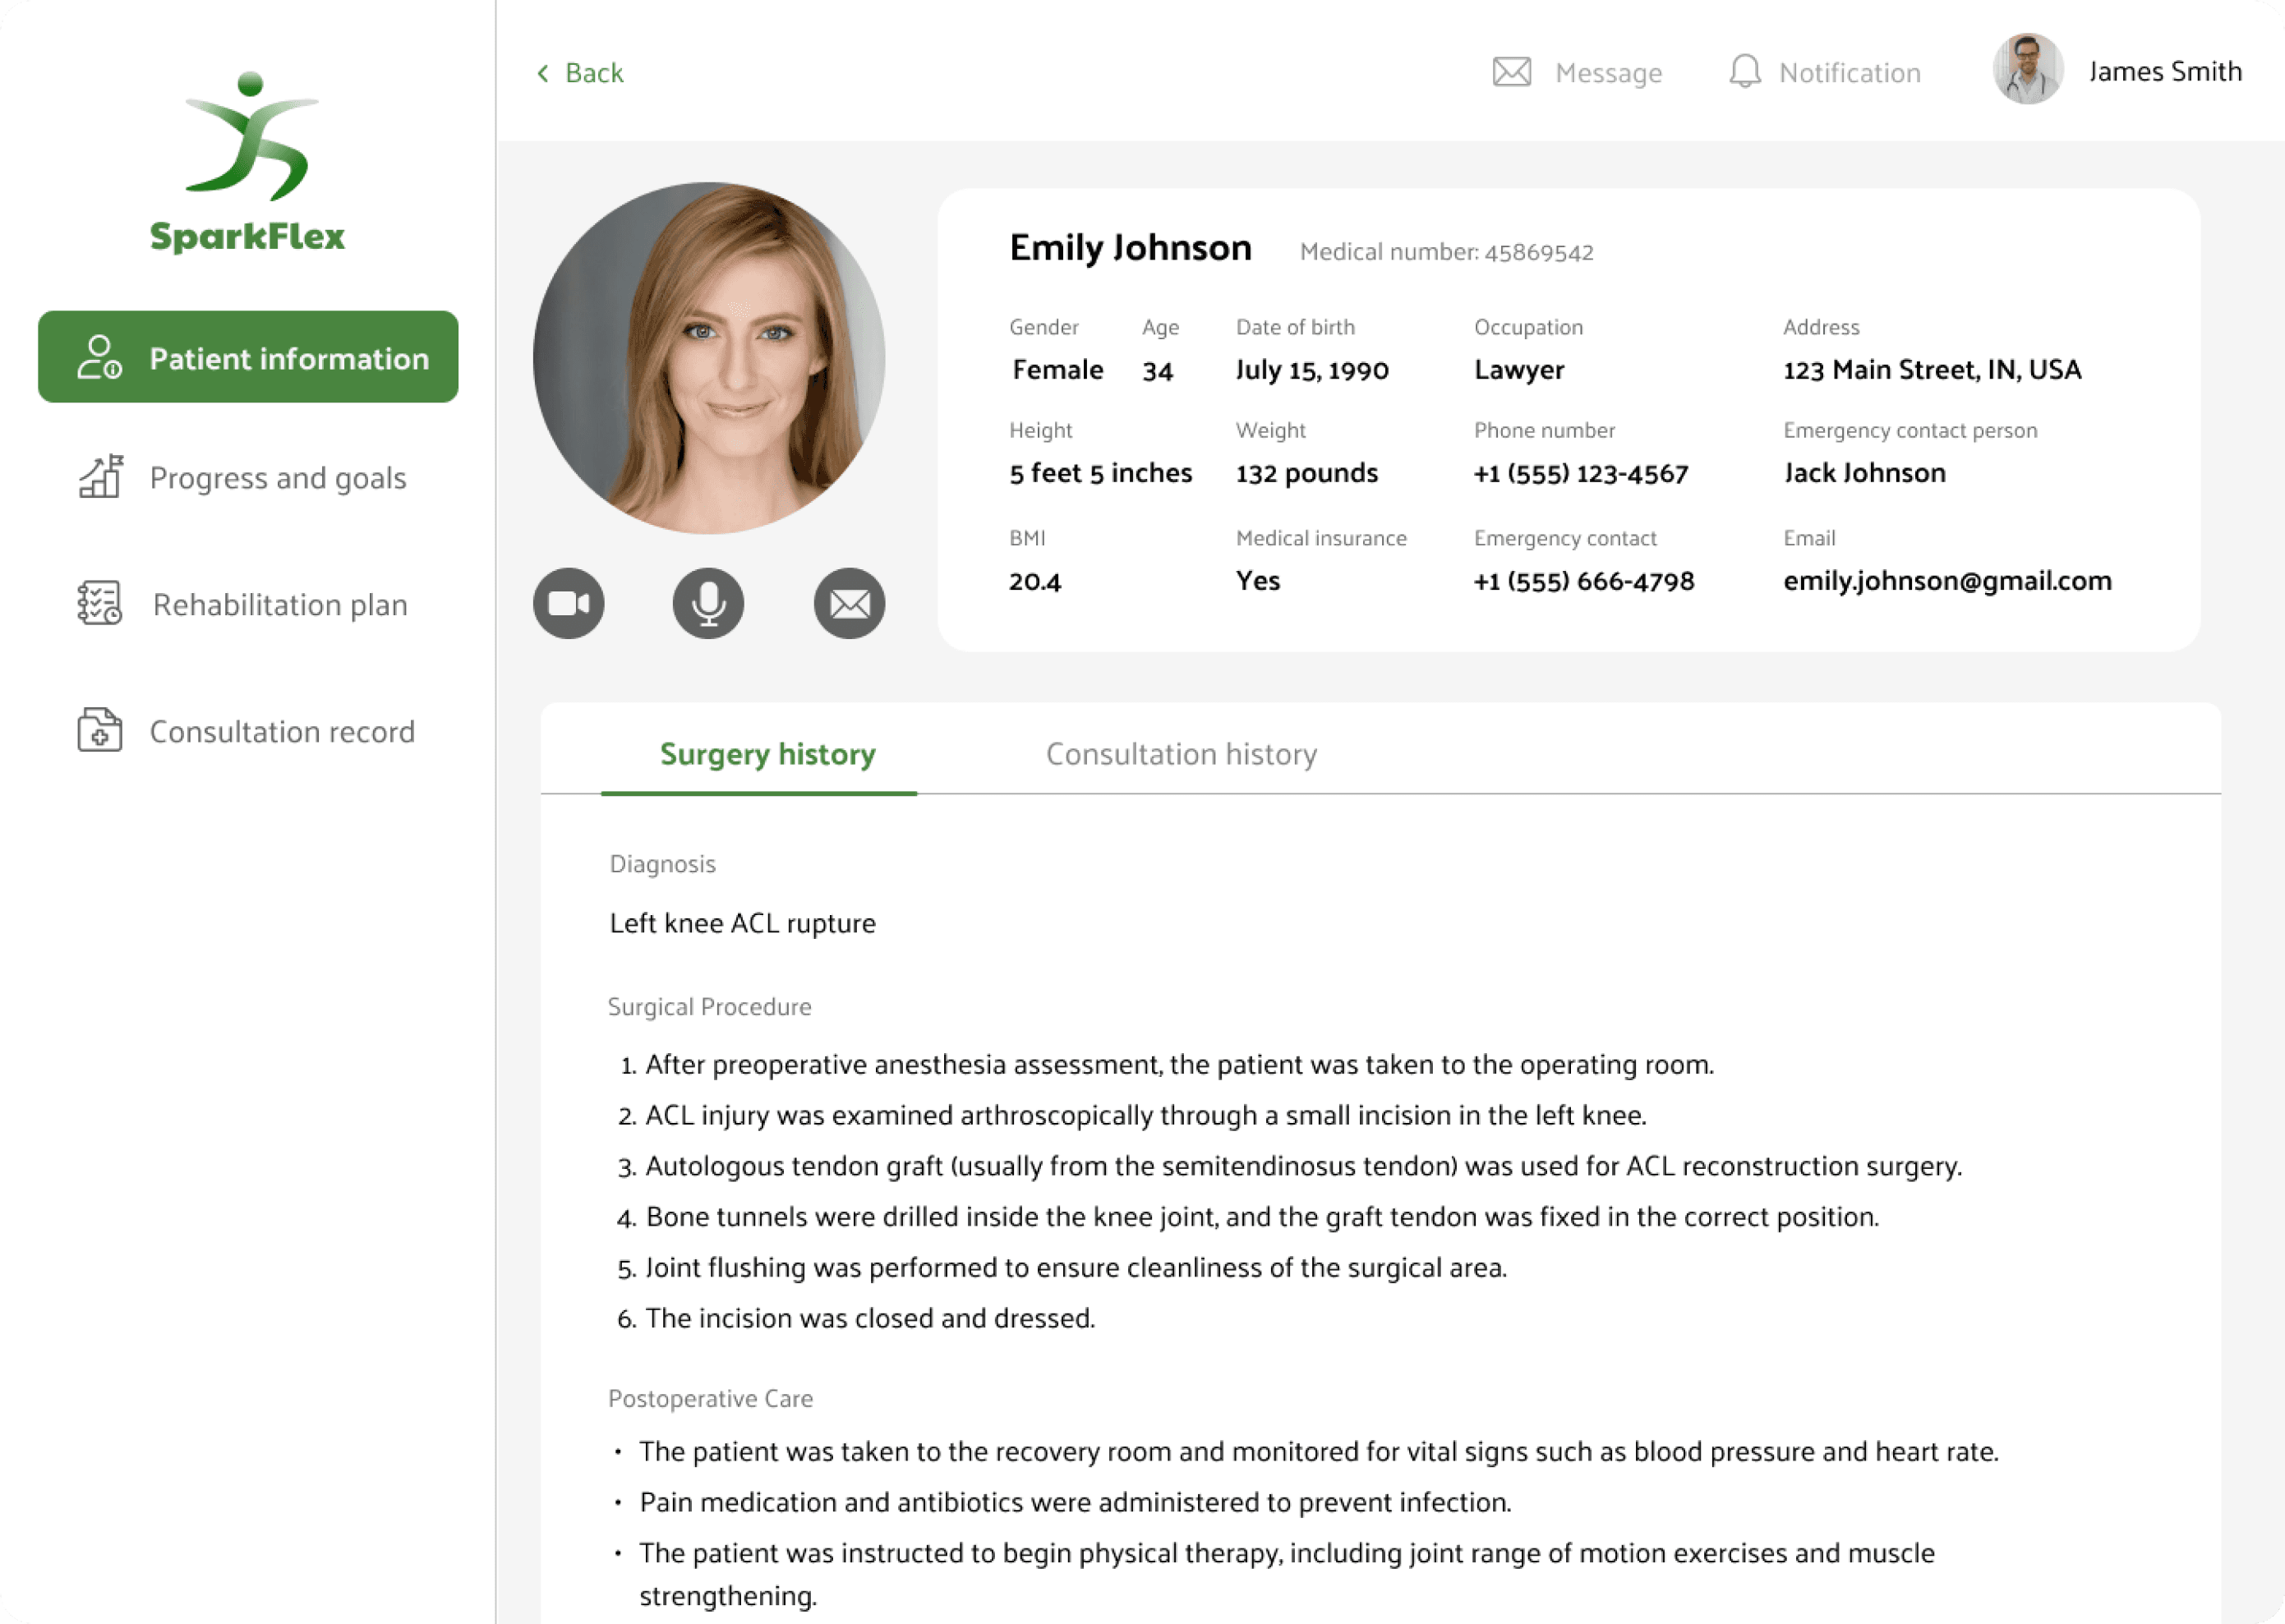Image resolution: width=2285 pixels, height=1624 pixels.
Task: Start voice call with microphone icon
Action: pos(708,604)
